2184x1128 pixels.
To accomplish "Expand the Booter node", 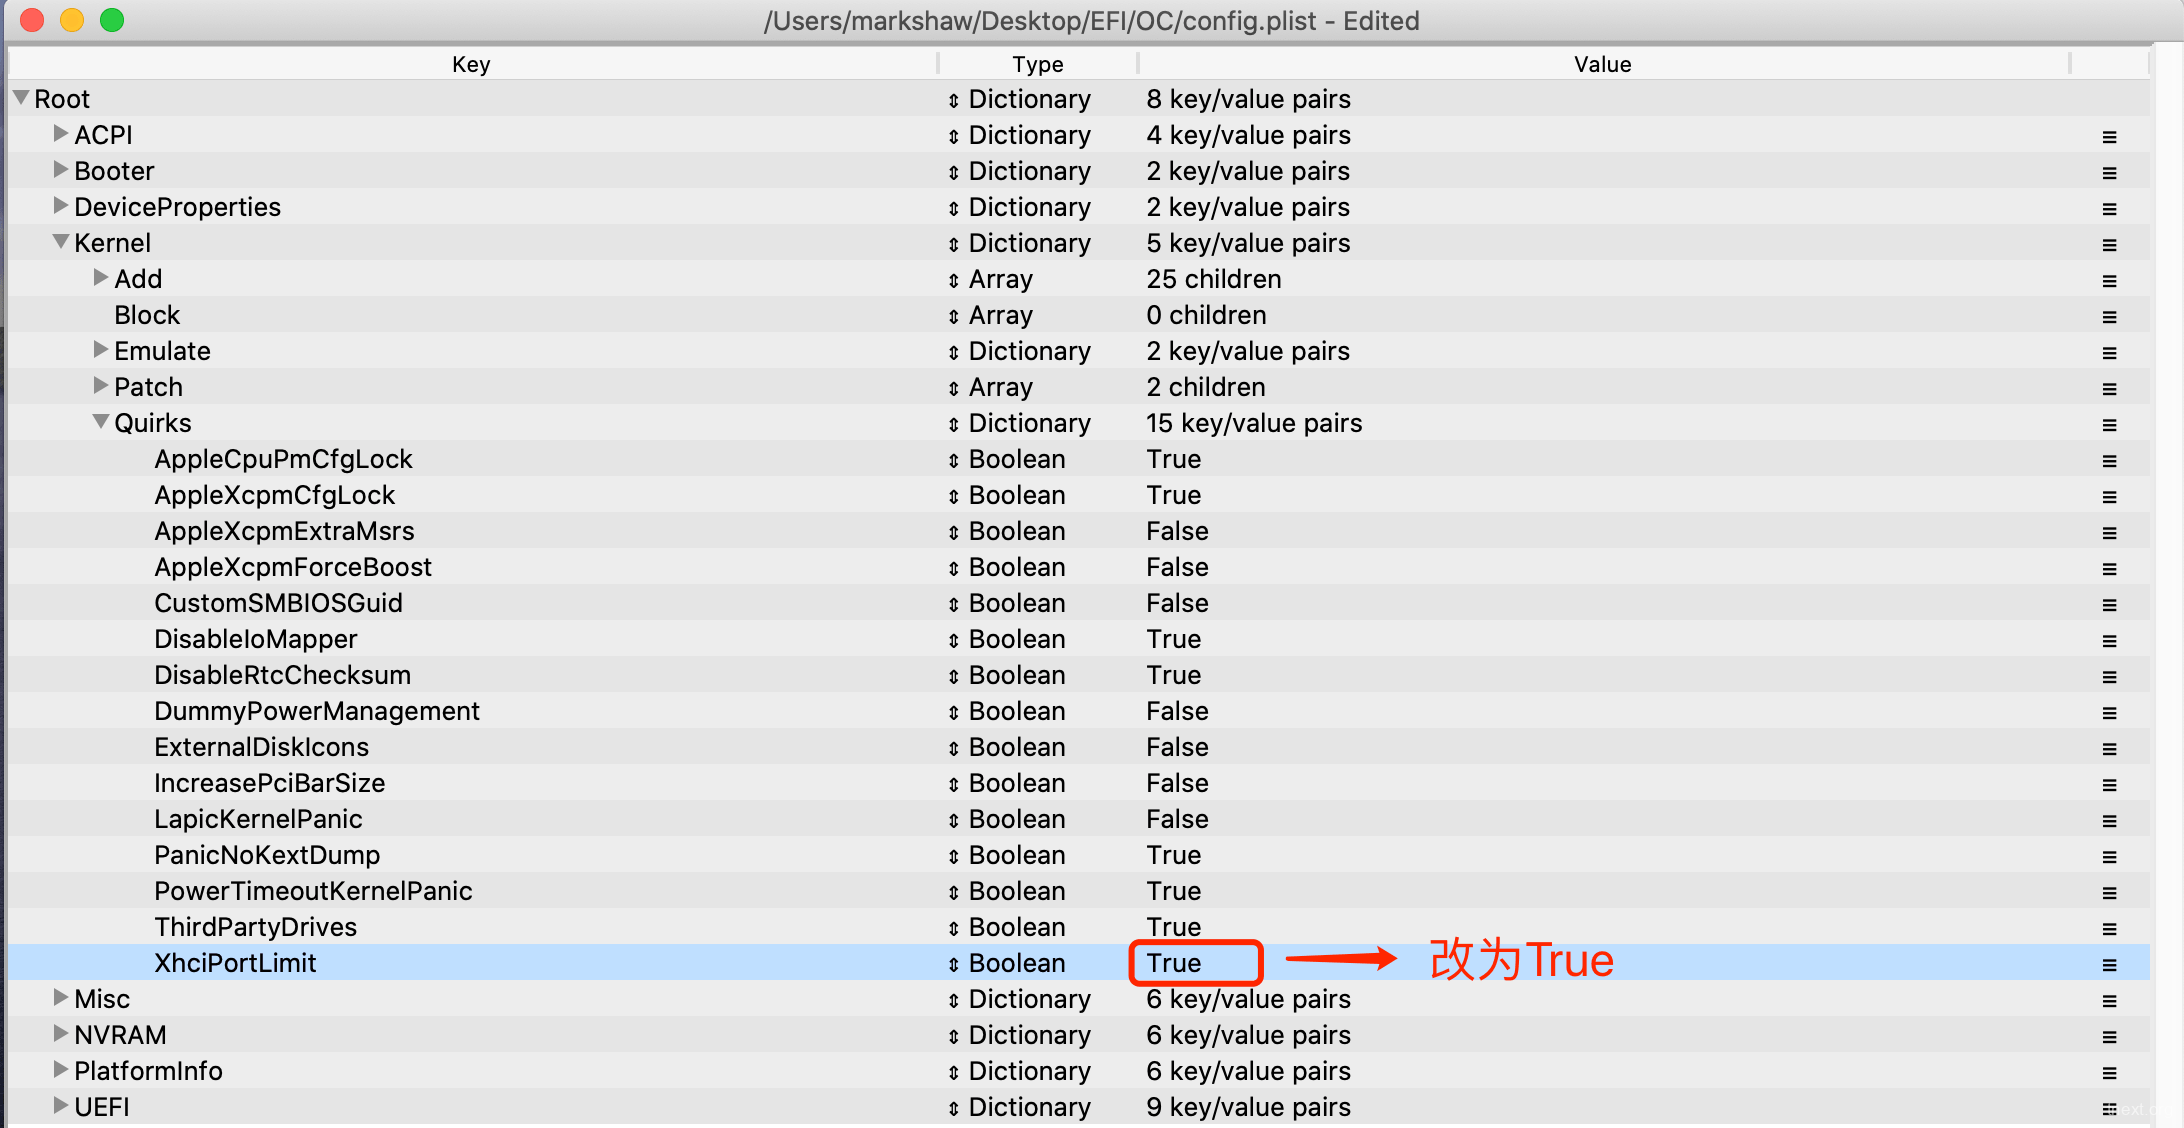I will (60, 169).
